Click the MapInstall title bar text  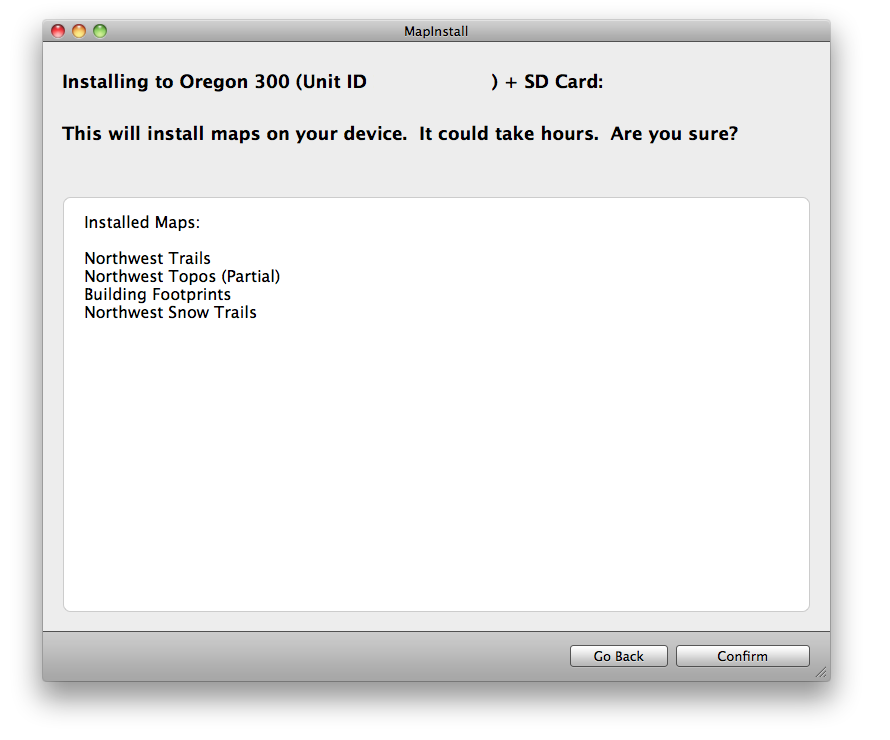[436, 31]
